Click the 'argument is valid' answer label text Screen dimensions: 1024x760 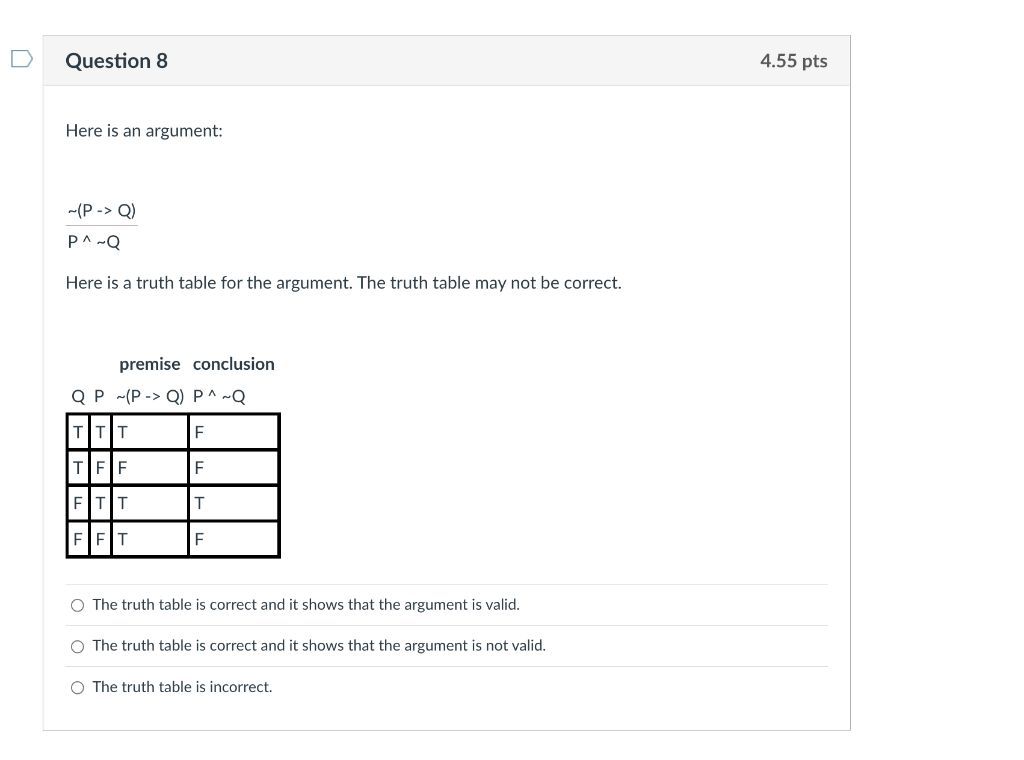(x=305, y=604)
